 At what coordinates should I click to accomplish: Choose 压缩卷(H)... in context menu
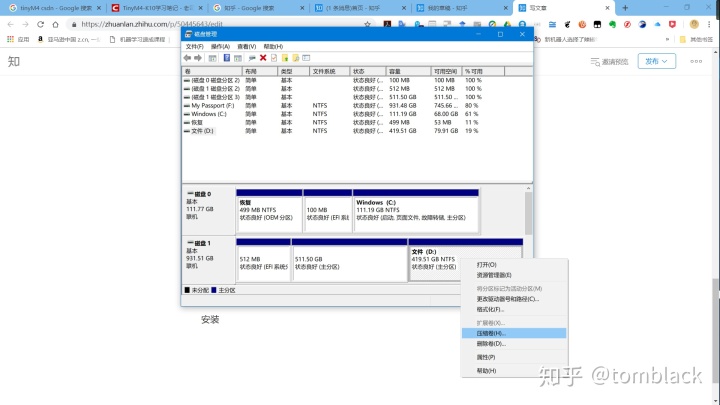514,333
